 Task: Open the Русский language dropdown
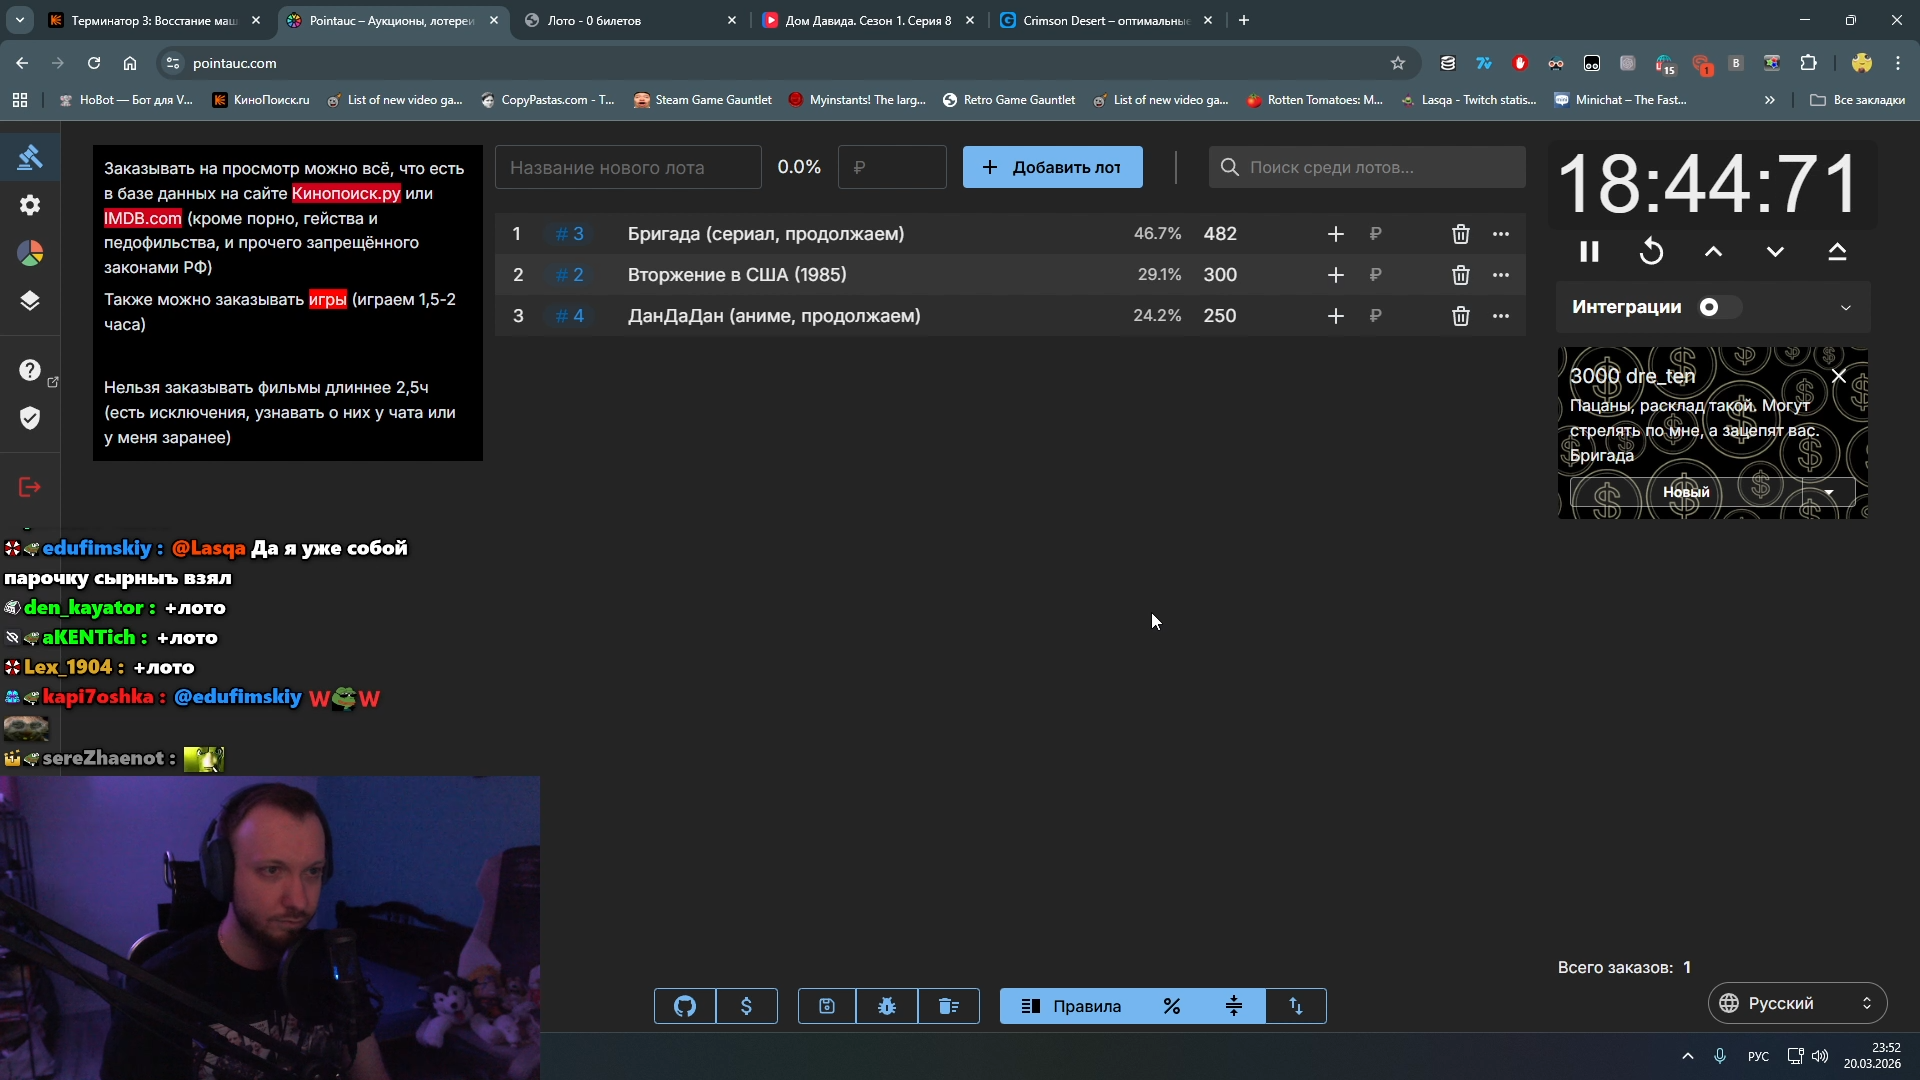pos(1797,1003)
